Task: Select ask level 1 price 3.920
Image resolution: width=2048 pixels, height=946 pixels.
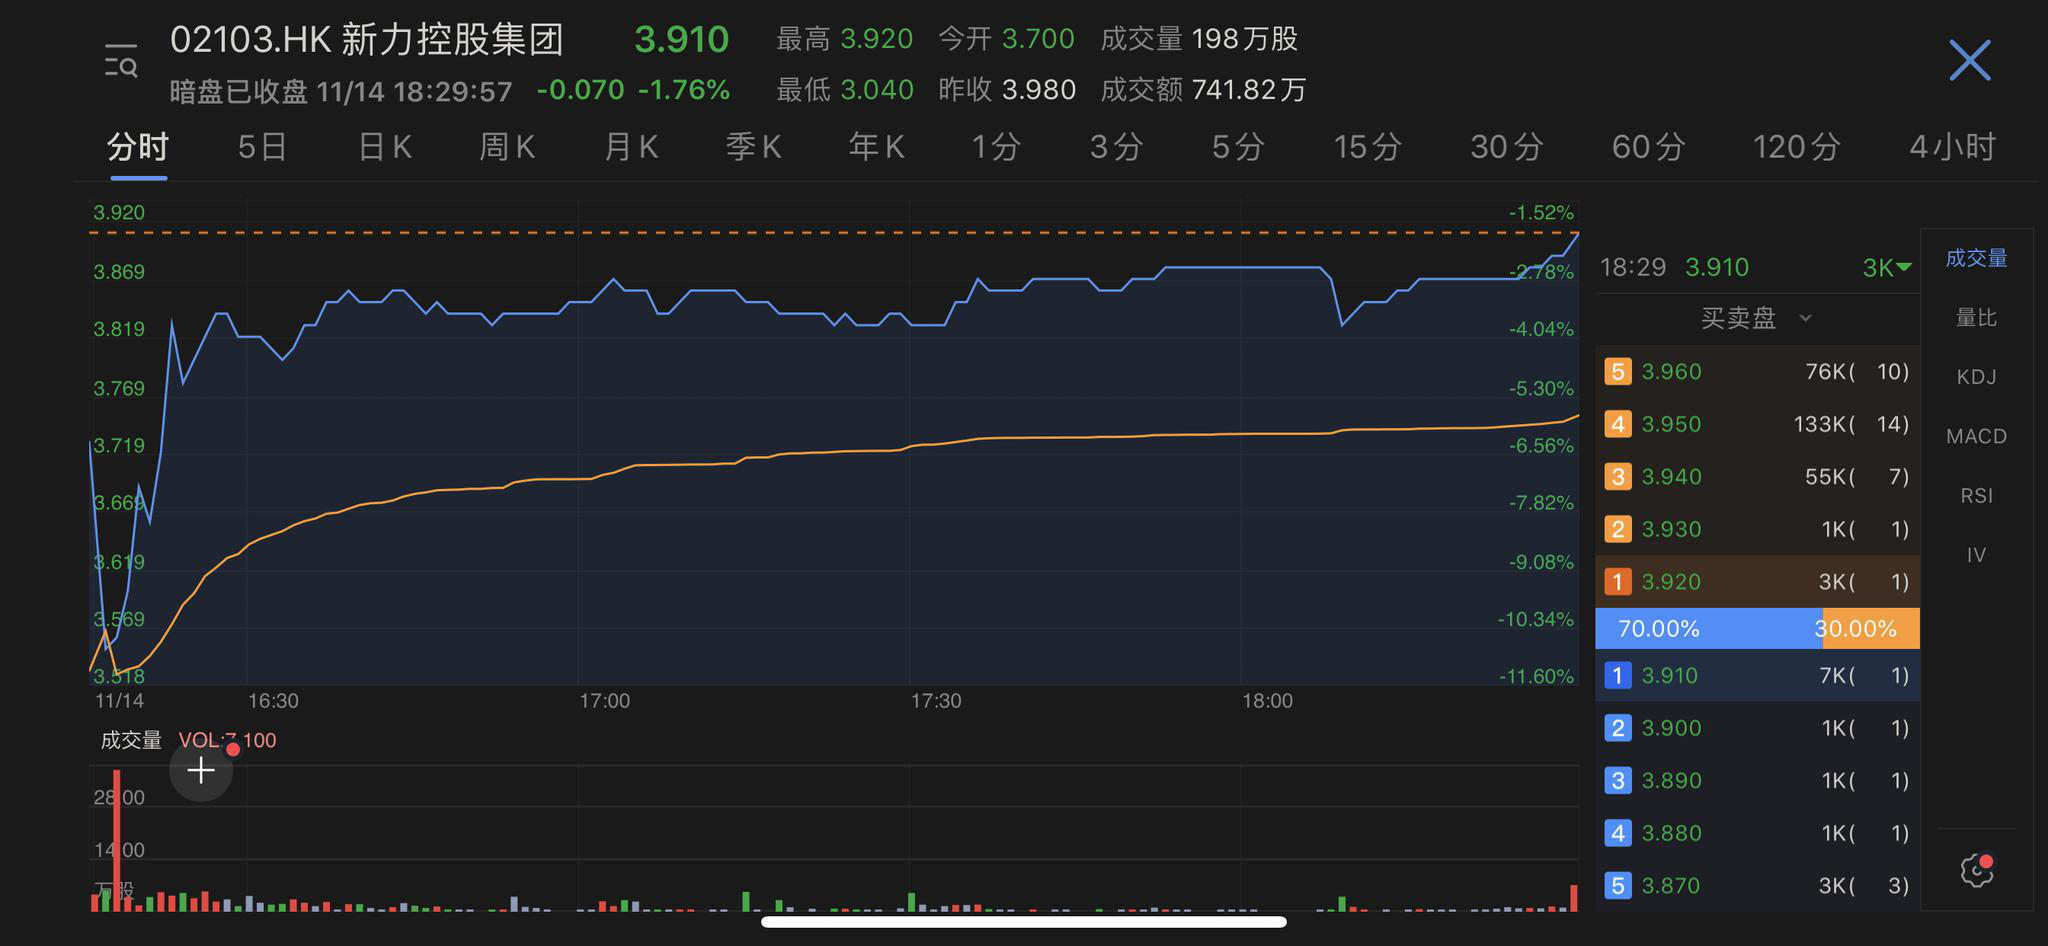Action: click(x=1757, y=582)
